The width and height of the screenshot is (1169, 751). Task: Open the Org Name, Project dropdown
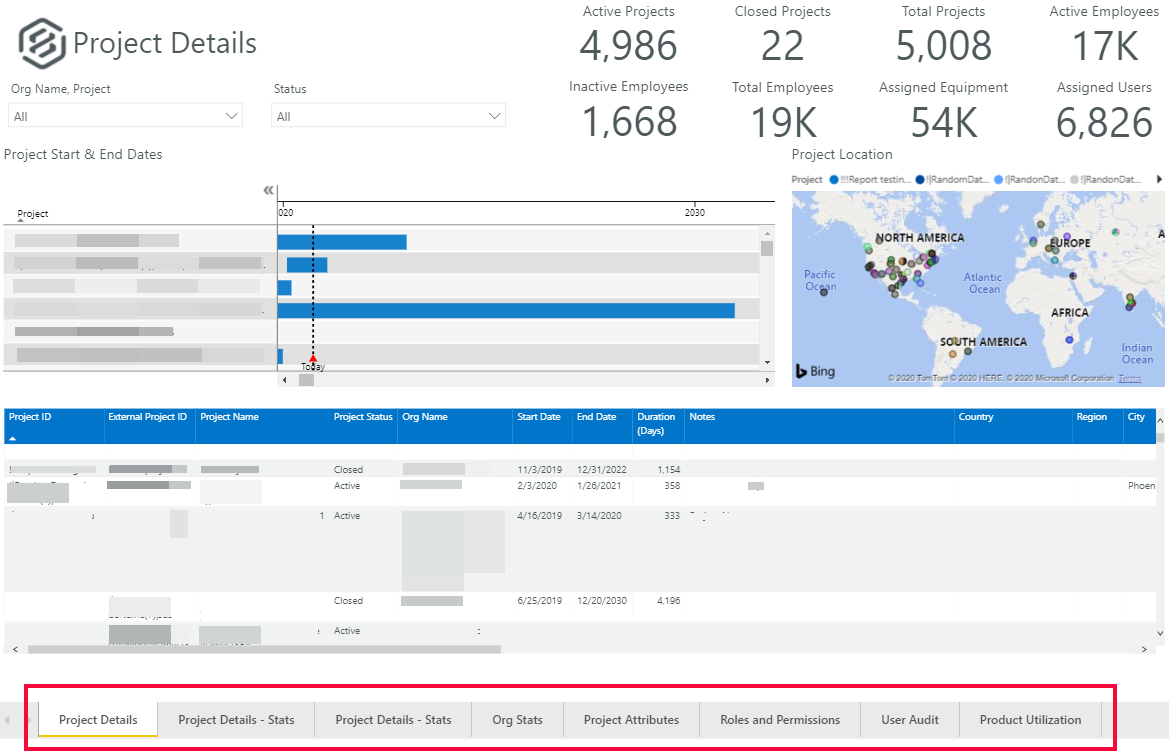tap(126, 116)
